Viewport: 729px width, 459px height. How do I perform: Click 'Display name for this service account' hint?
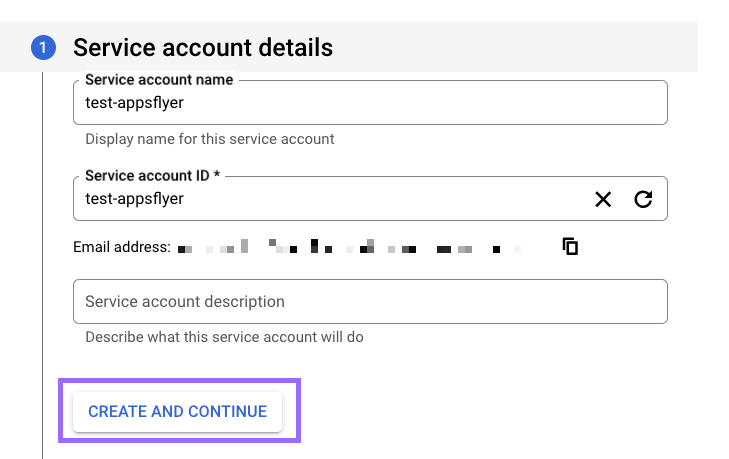tap(209, 139)
